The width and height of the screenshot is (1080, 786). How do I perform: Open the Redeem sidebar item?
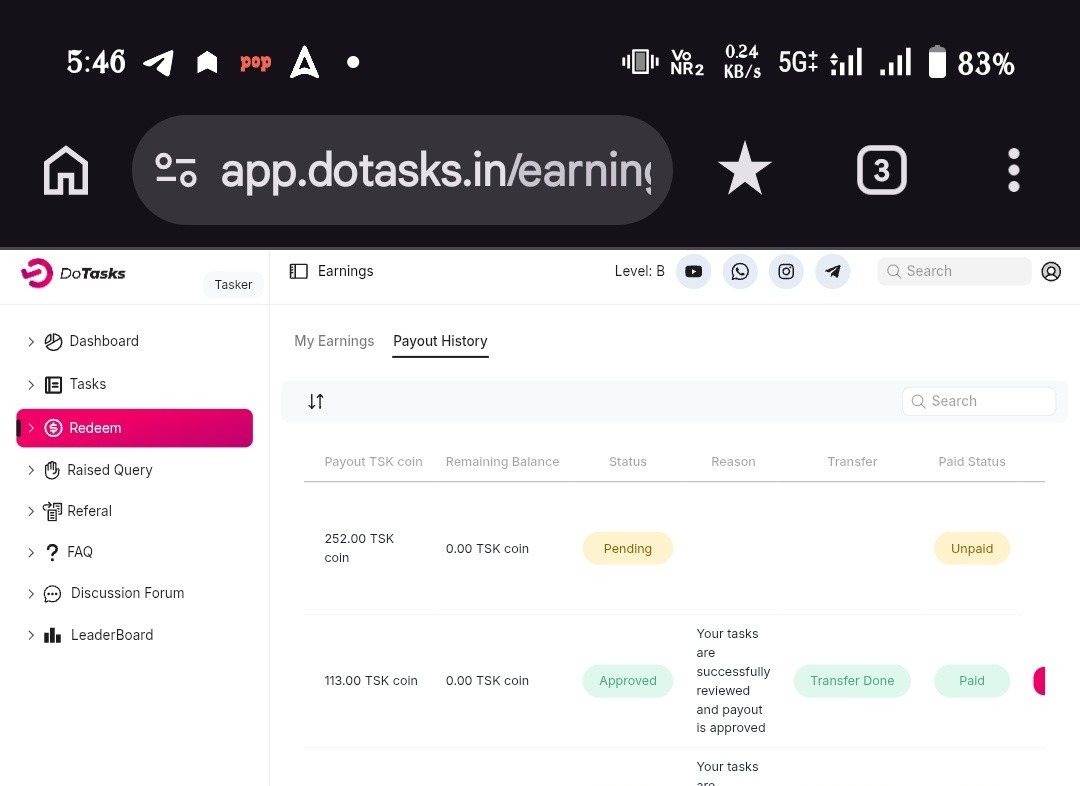coord(134,428)
